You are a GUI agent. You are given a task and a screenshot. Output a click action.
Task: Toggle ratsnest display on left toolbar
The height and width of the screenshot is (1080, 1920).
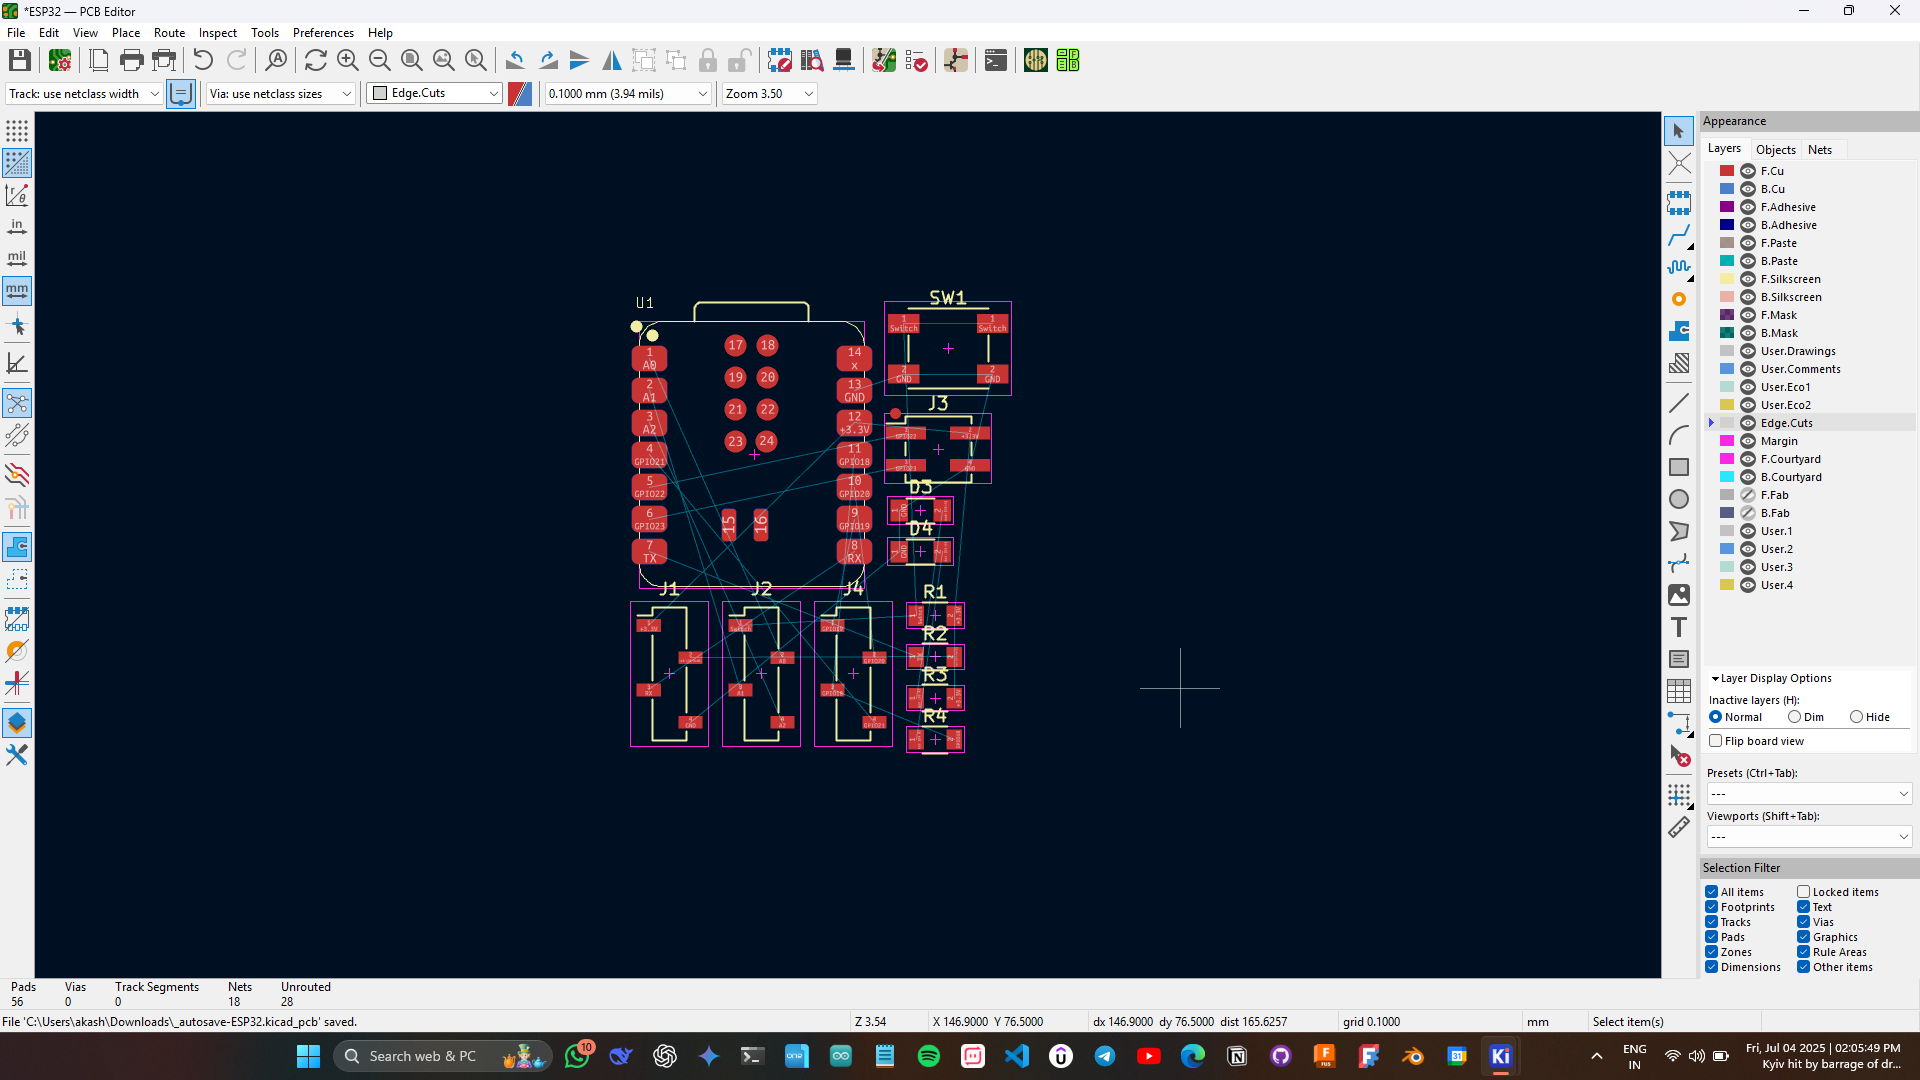[17, 403]
